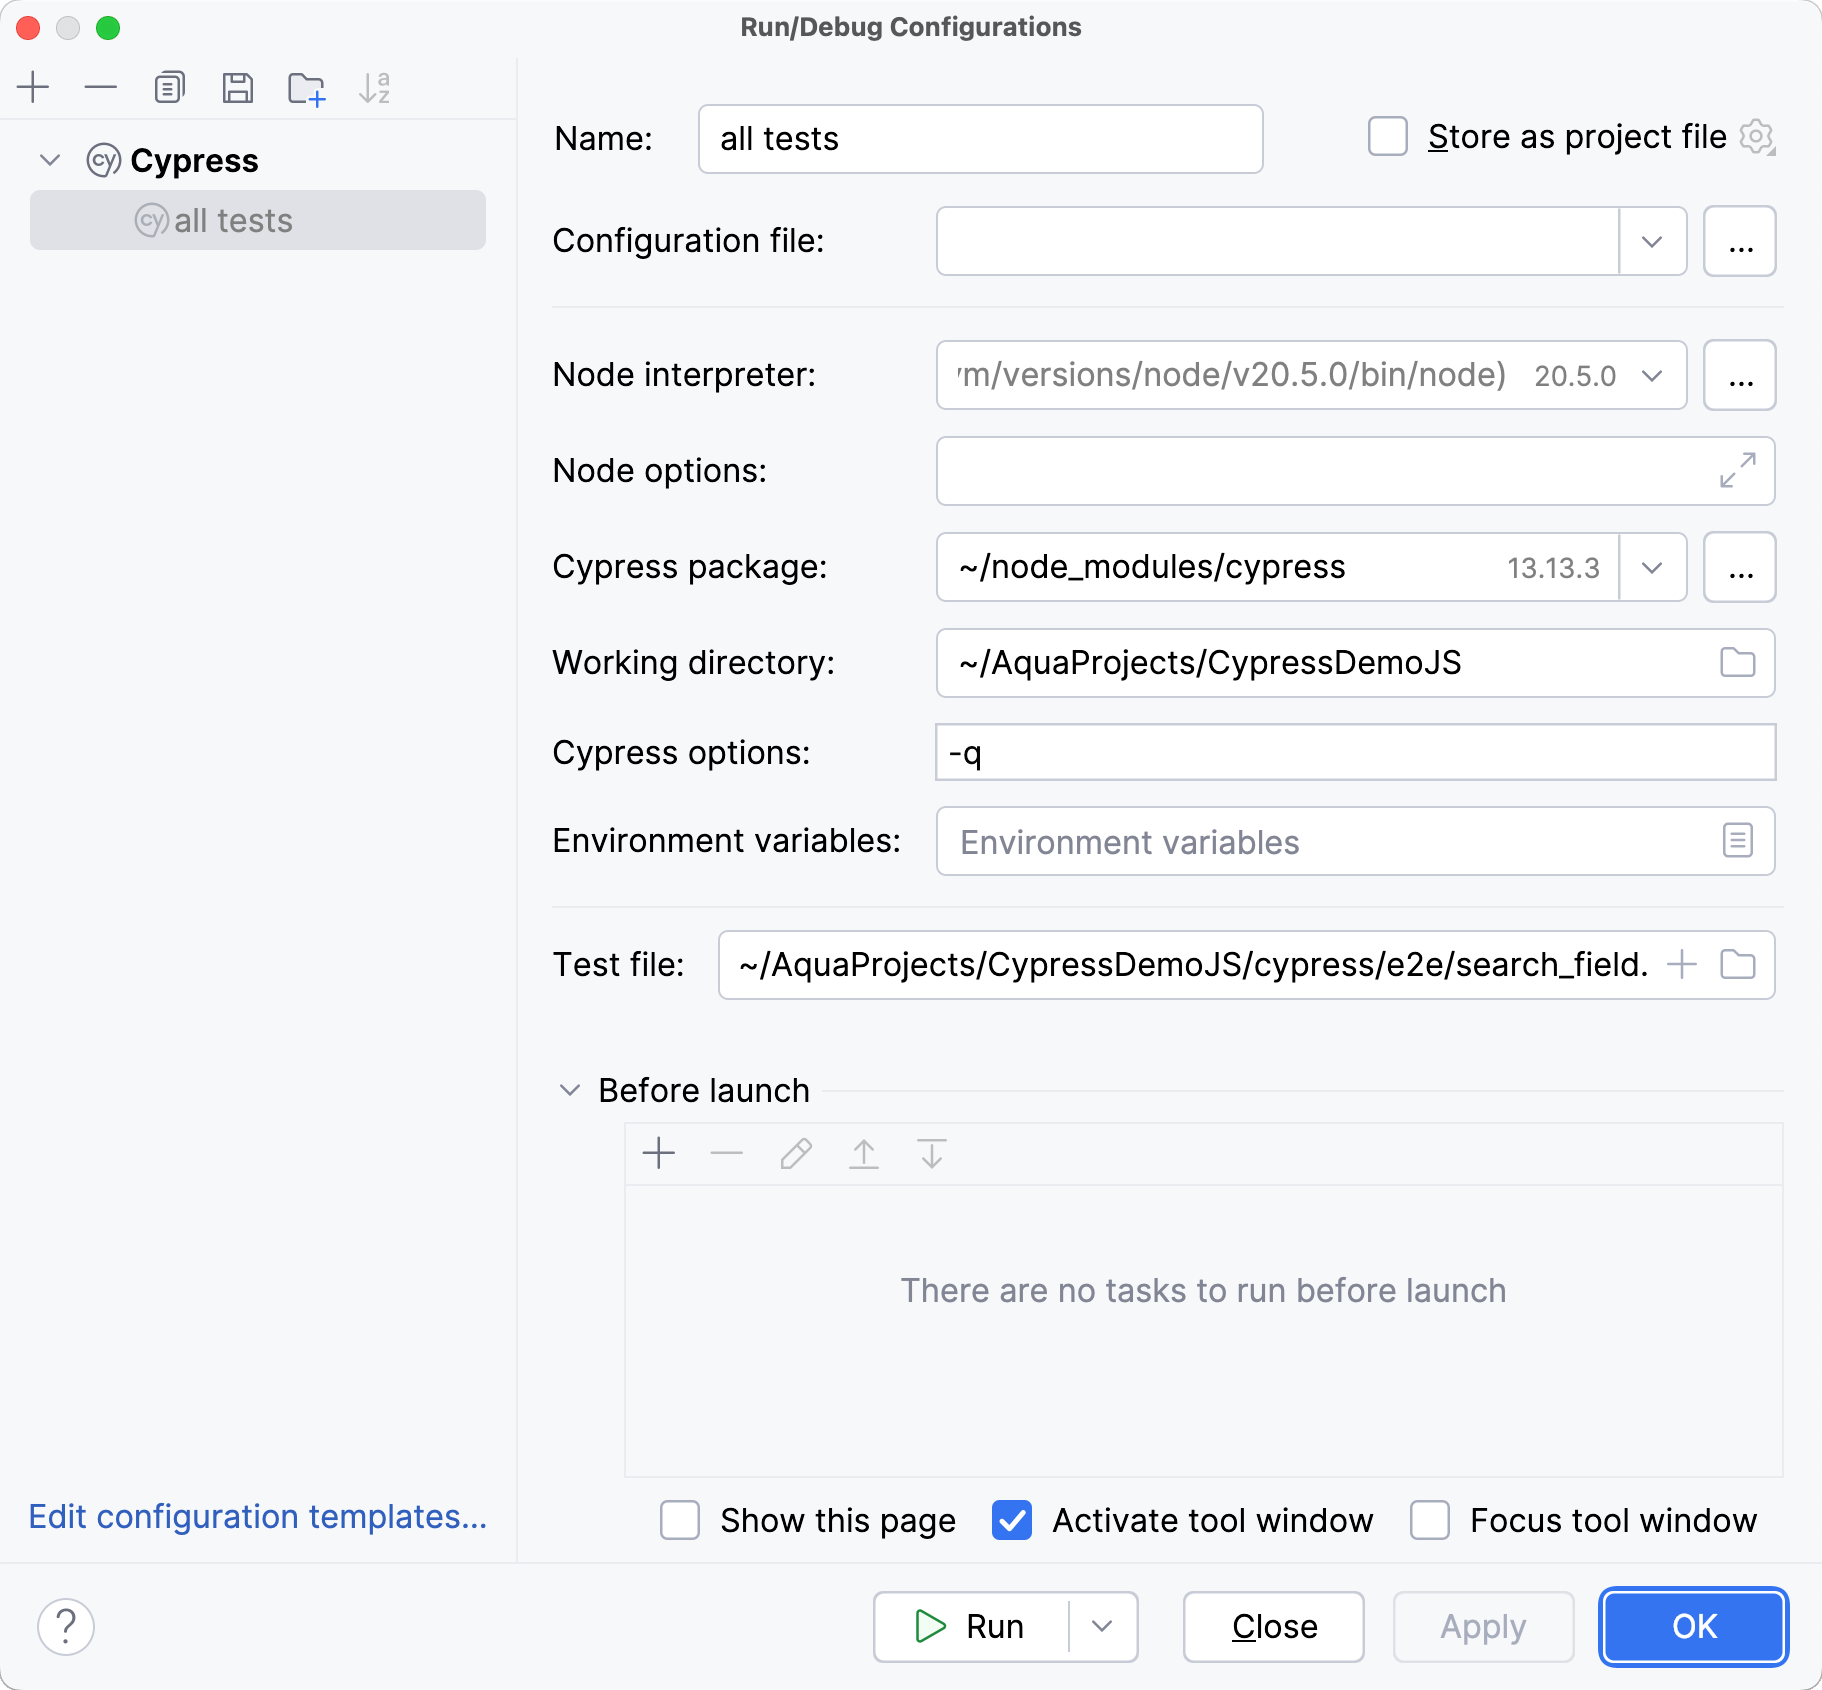Open help for this dialog
Screen dimensions: 1822x1690
pos(66,1626)
